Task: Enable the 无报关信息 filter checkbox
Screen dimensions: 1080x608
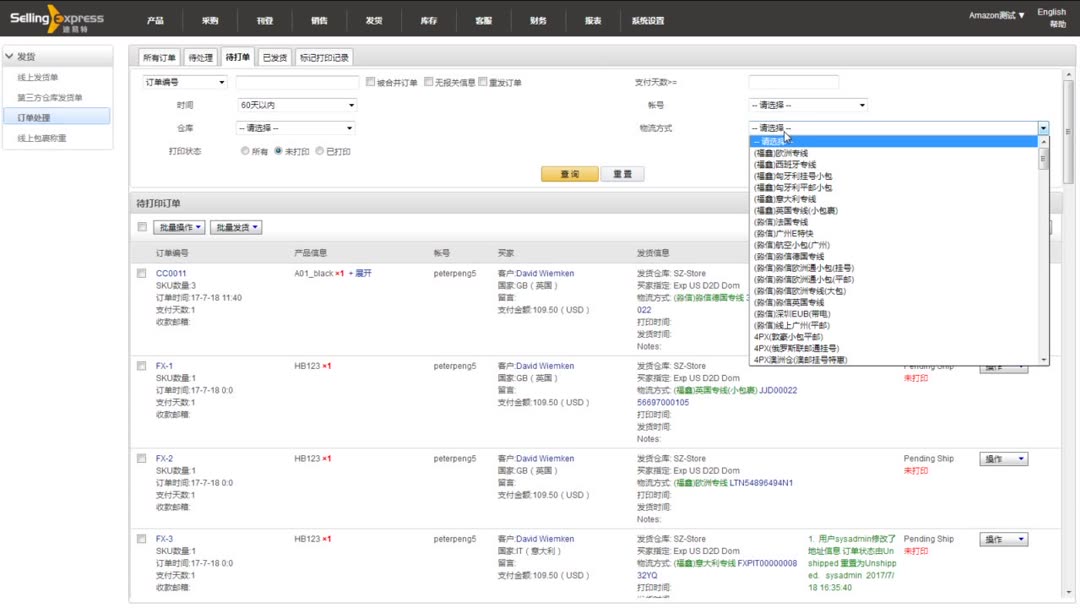Action: point(429,82)
